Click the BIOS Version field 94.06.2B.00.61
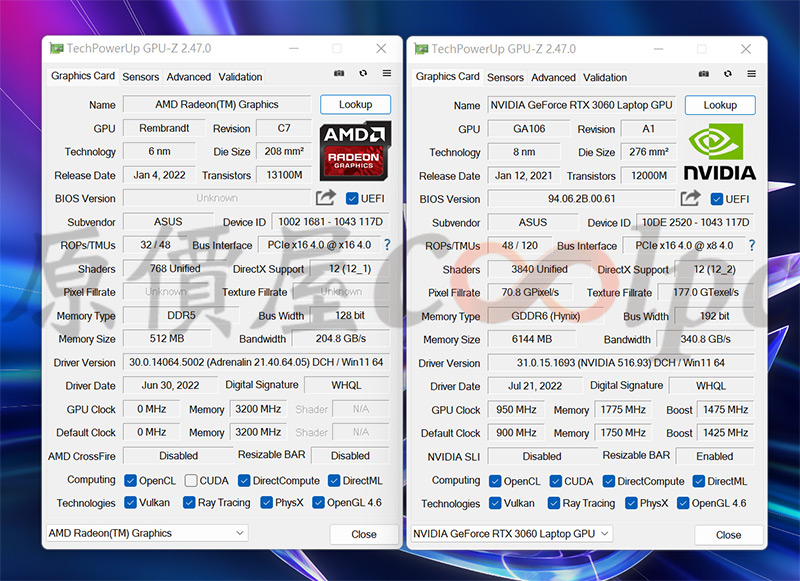The image size is (800, 581). point(582,199)
